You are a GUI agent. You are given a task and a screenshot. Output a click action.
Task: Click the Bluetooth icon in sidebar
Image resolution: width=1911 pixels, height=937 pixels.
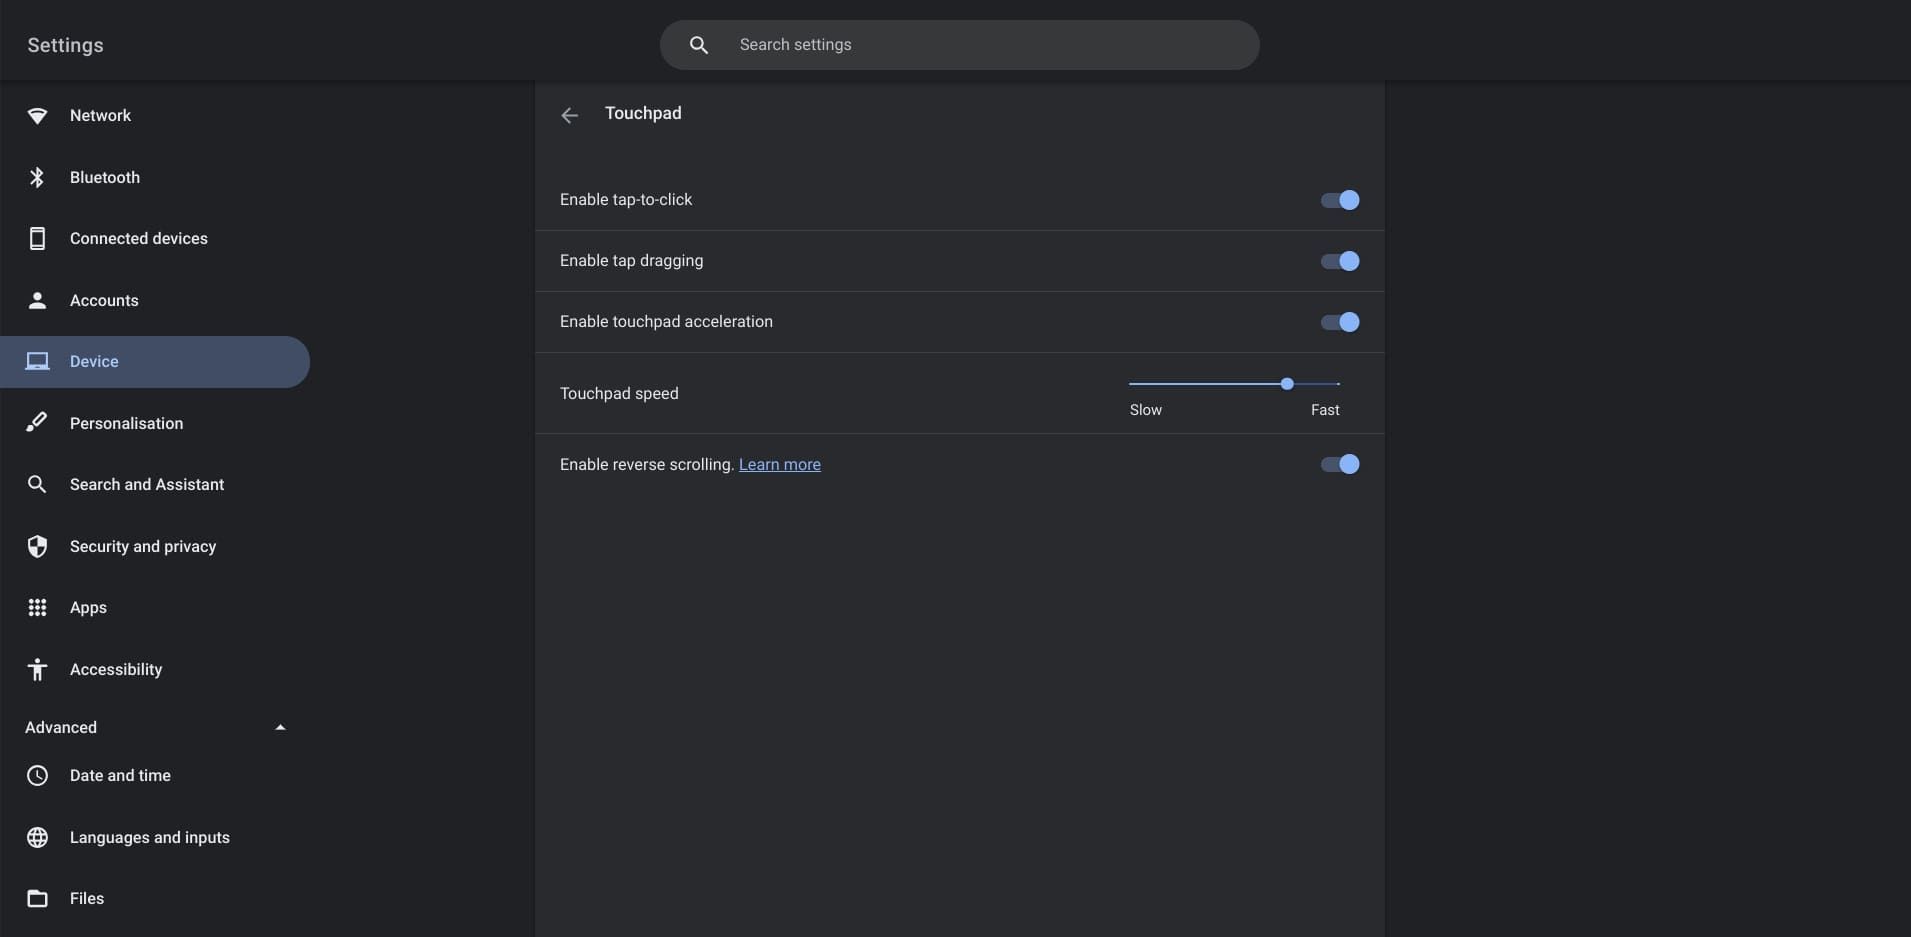pyautogui.click(x=37, y=177)
